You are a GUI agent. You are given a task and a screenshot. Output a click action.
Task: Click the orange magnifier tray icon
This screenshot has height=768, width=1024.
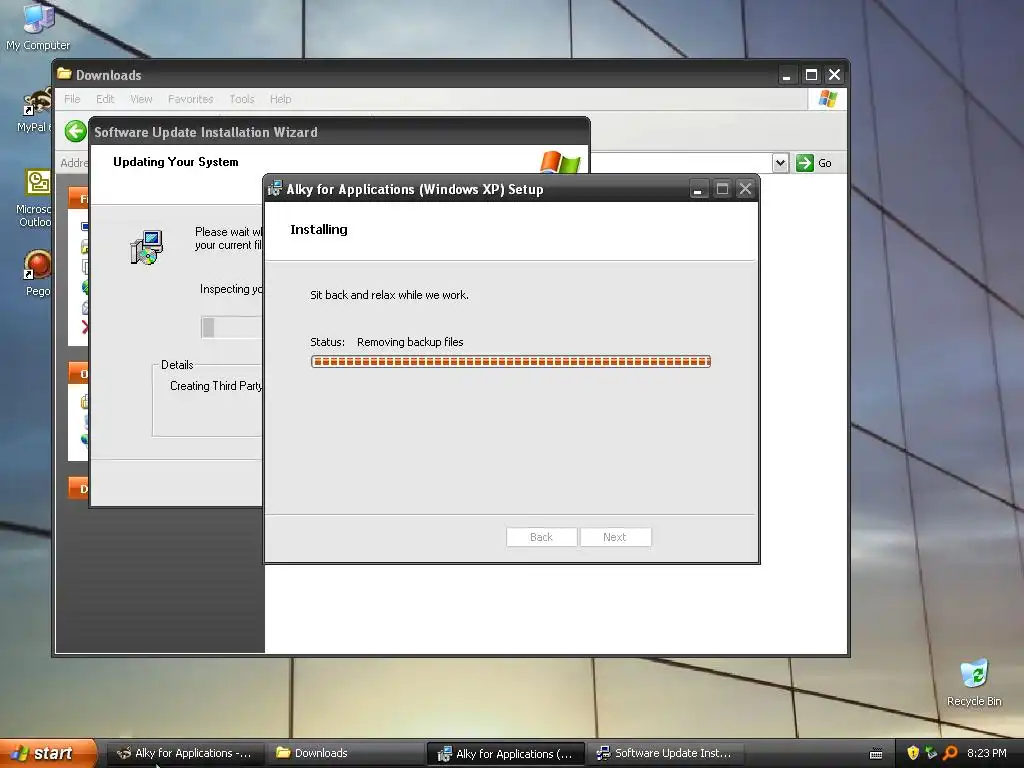[950, 753]
